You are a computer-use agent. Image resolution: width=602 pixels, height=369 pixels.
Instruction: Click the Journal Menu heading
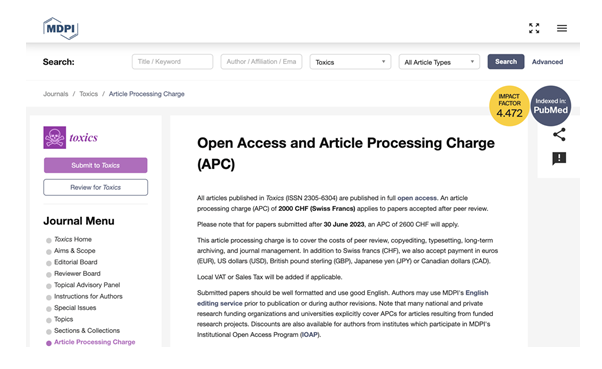(79, 221)
